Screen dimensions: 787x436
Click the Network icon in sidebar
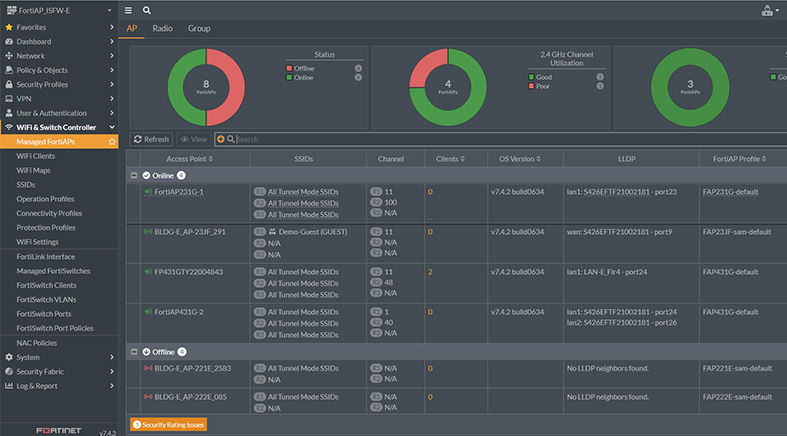pyautogui.click(x=9, y=56)
